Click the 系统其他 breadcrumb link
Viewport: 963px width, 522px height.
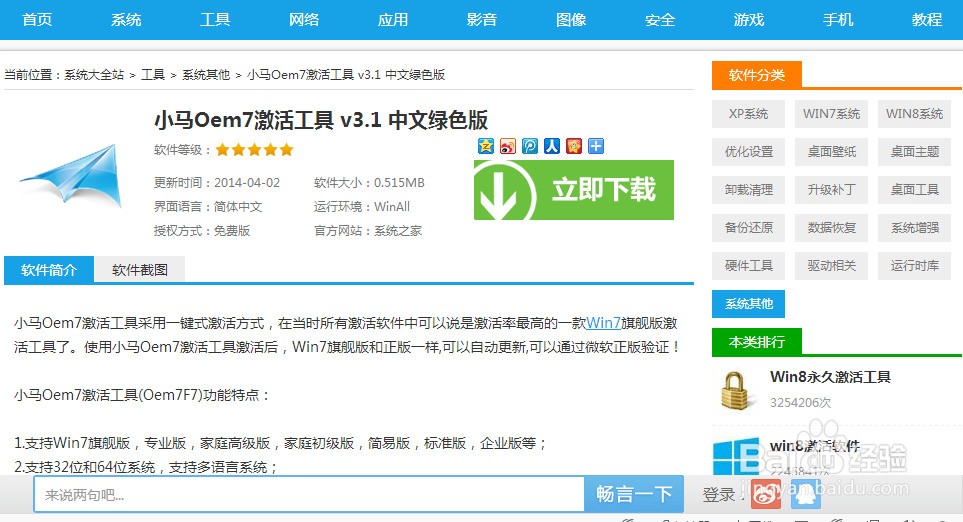(x=206, y=75)
